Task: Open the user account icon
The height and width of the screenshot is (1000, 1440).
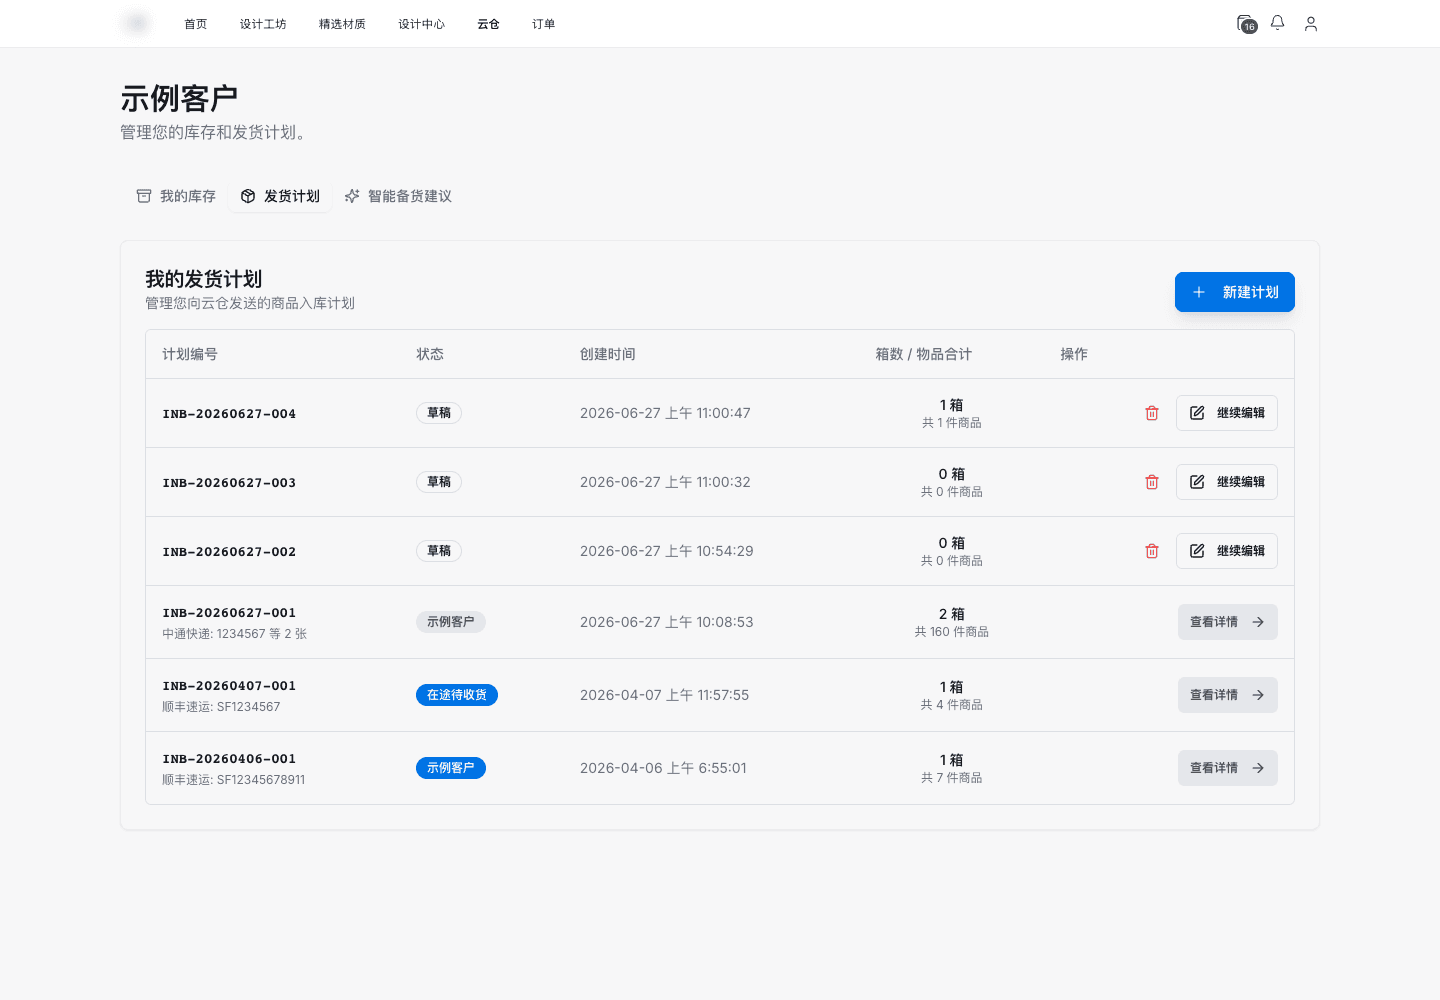Action: tap(1311, 24)
